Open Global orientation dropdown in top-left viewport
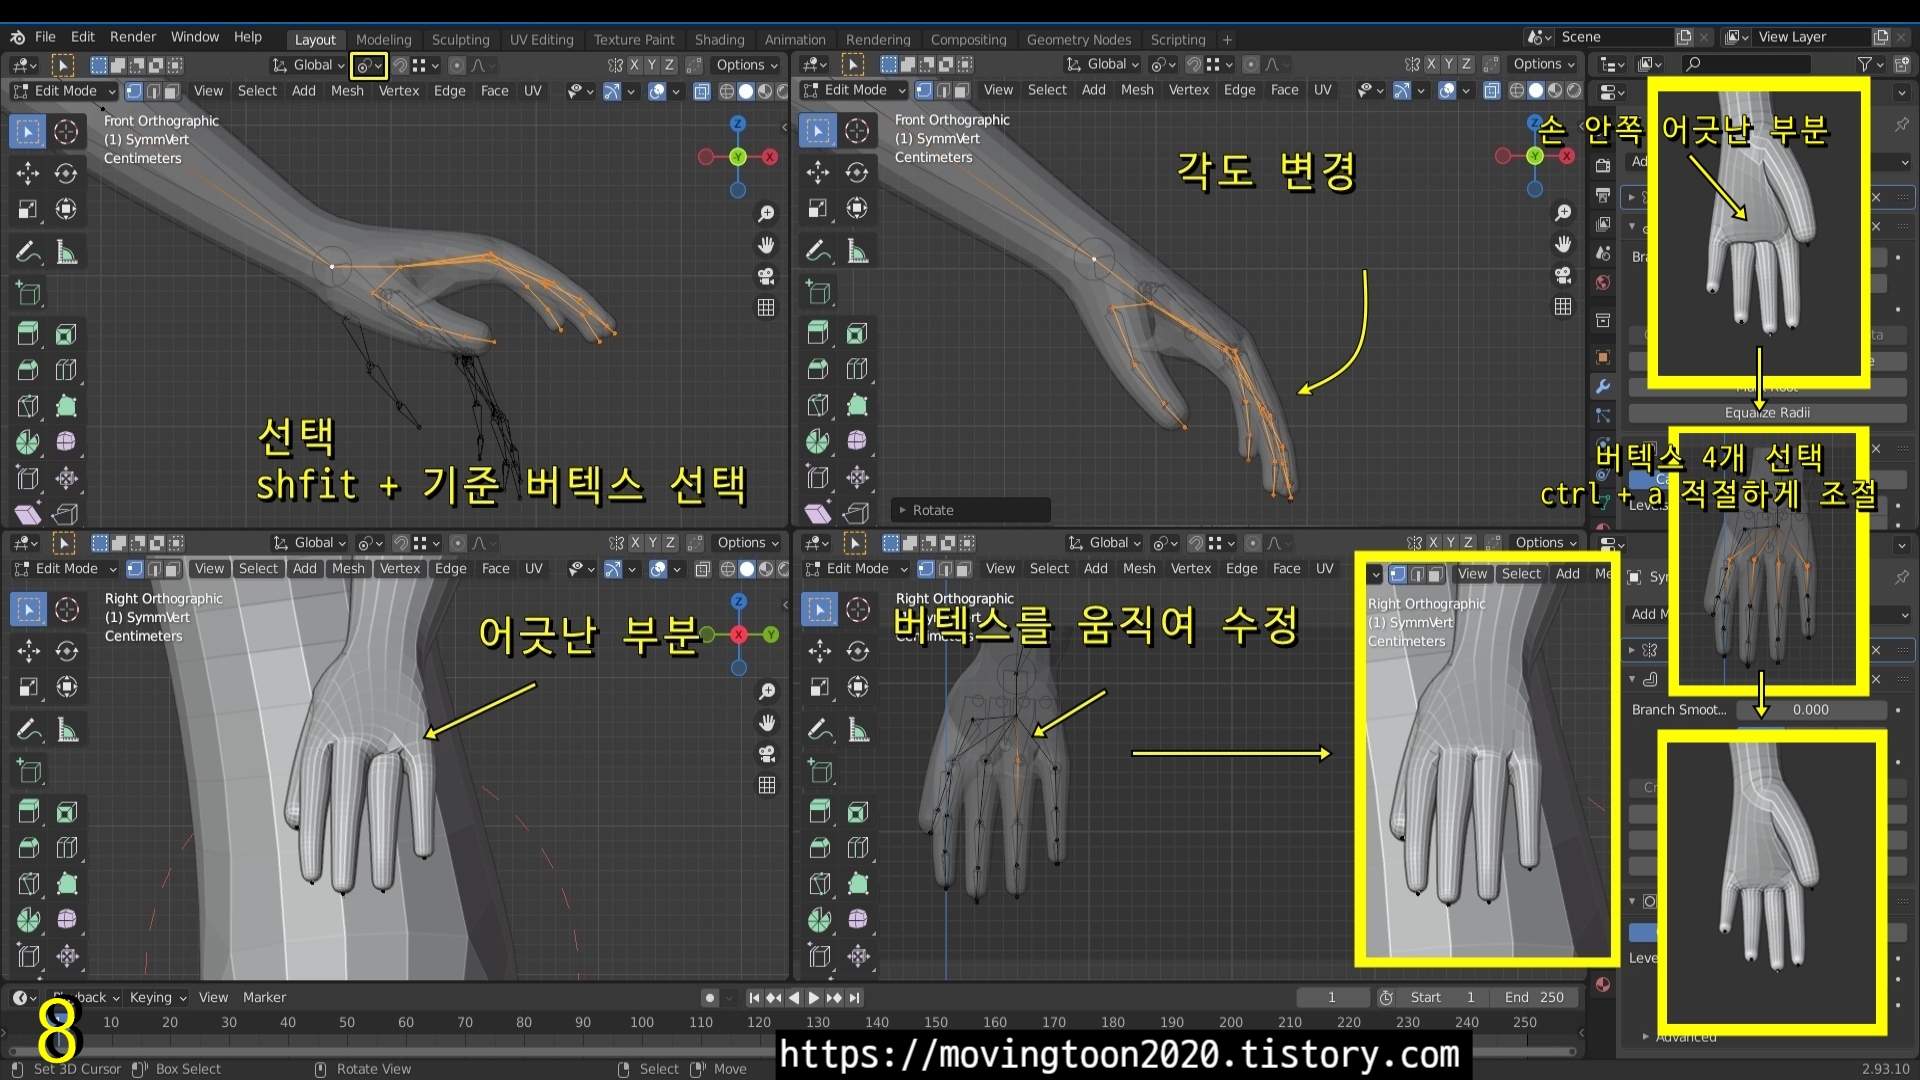1920x1080 pixels. click(x=309, y=65)
